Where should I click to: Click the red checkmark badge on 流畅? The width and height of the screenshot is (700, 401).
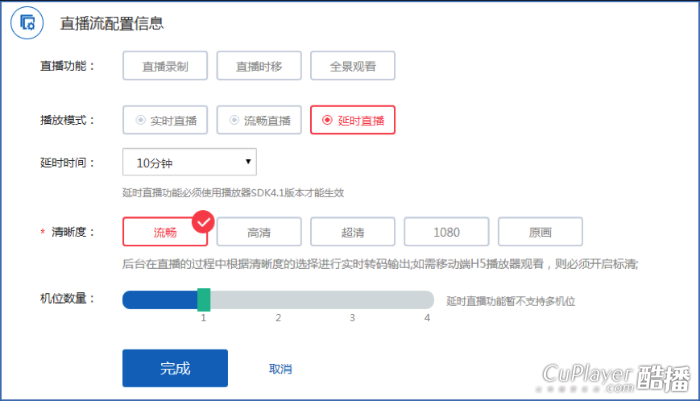203,220
